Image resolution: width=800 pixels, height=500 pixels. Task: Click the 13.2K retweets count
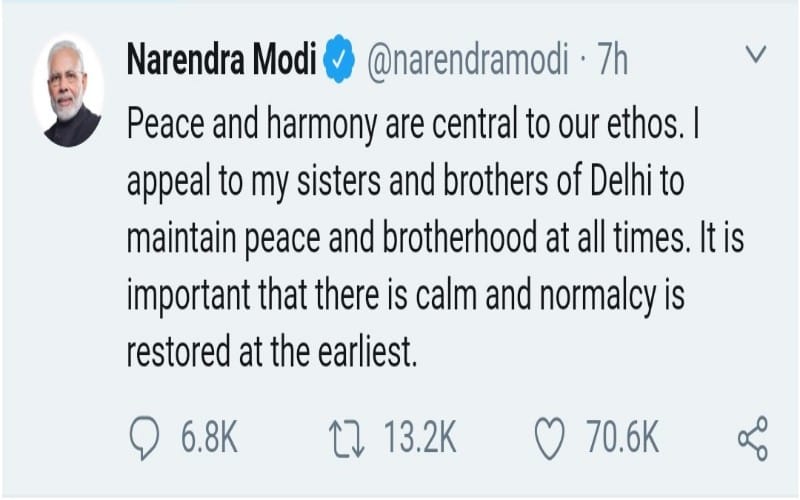coord(418,436)
